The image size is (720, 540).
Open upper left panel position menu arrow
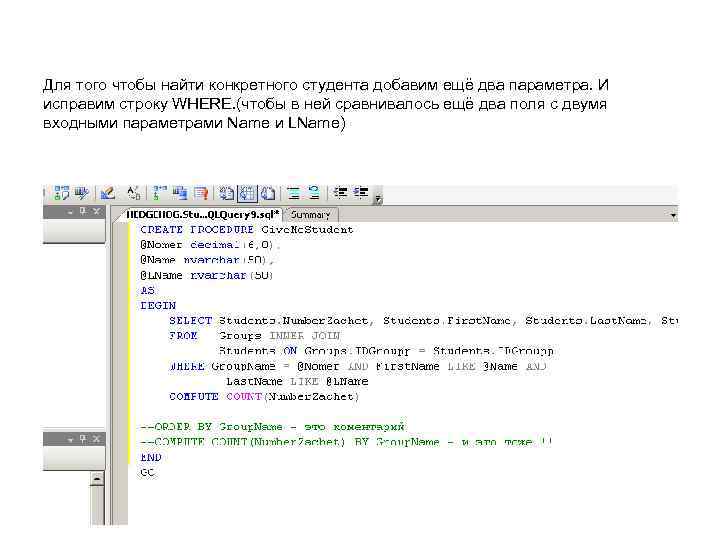[x=70, y=212]
